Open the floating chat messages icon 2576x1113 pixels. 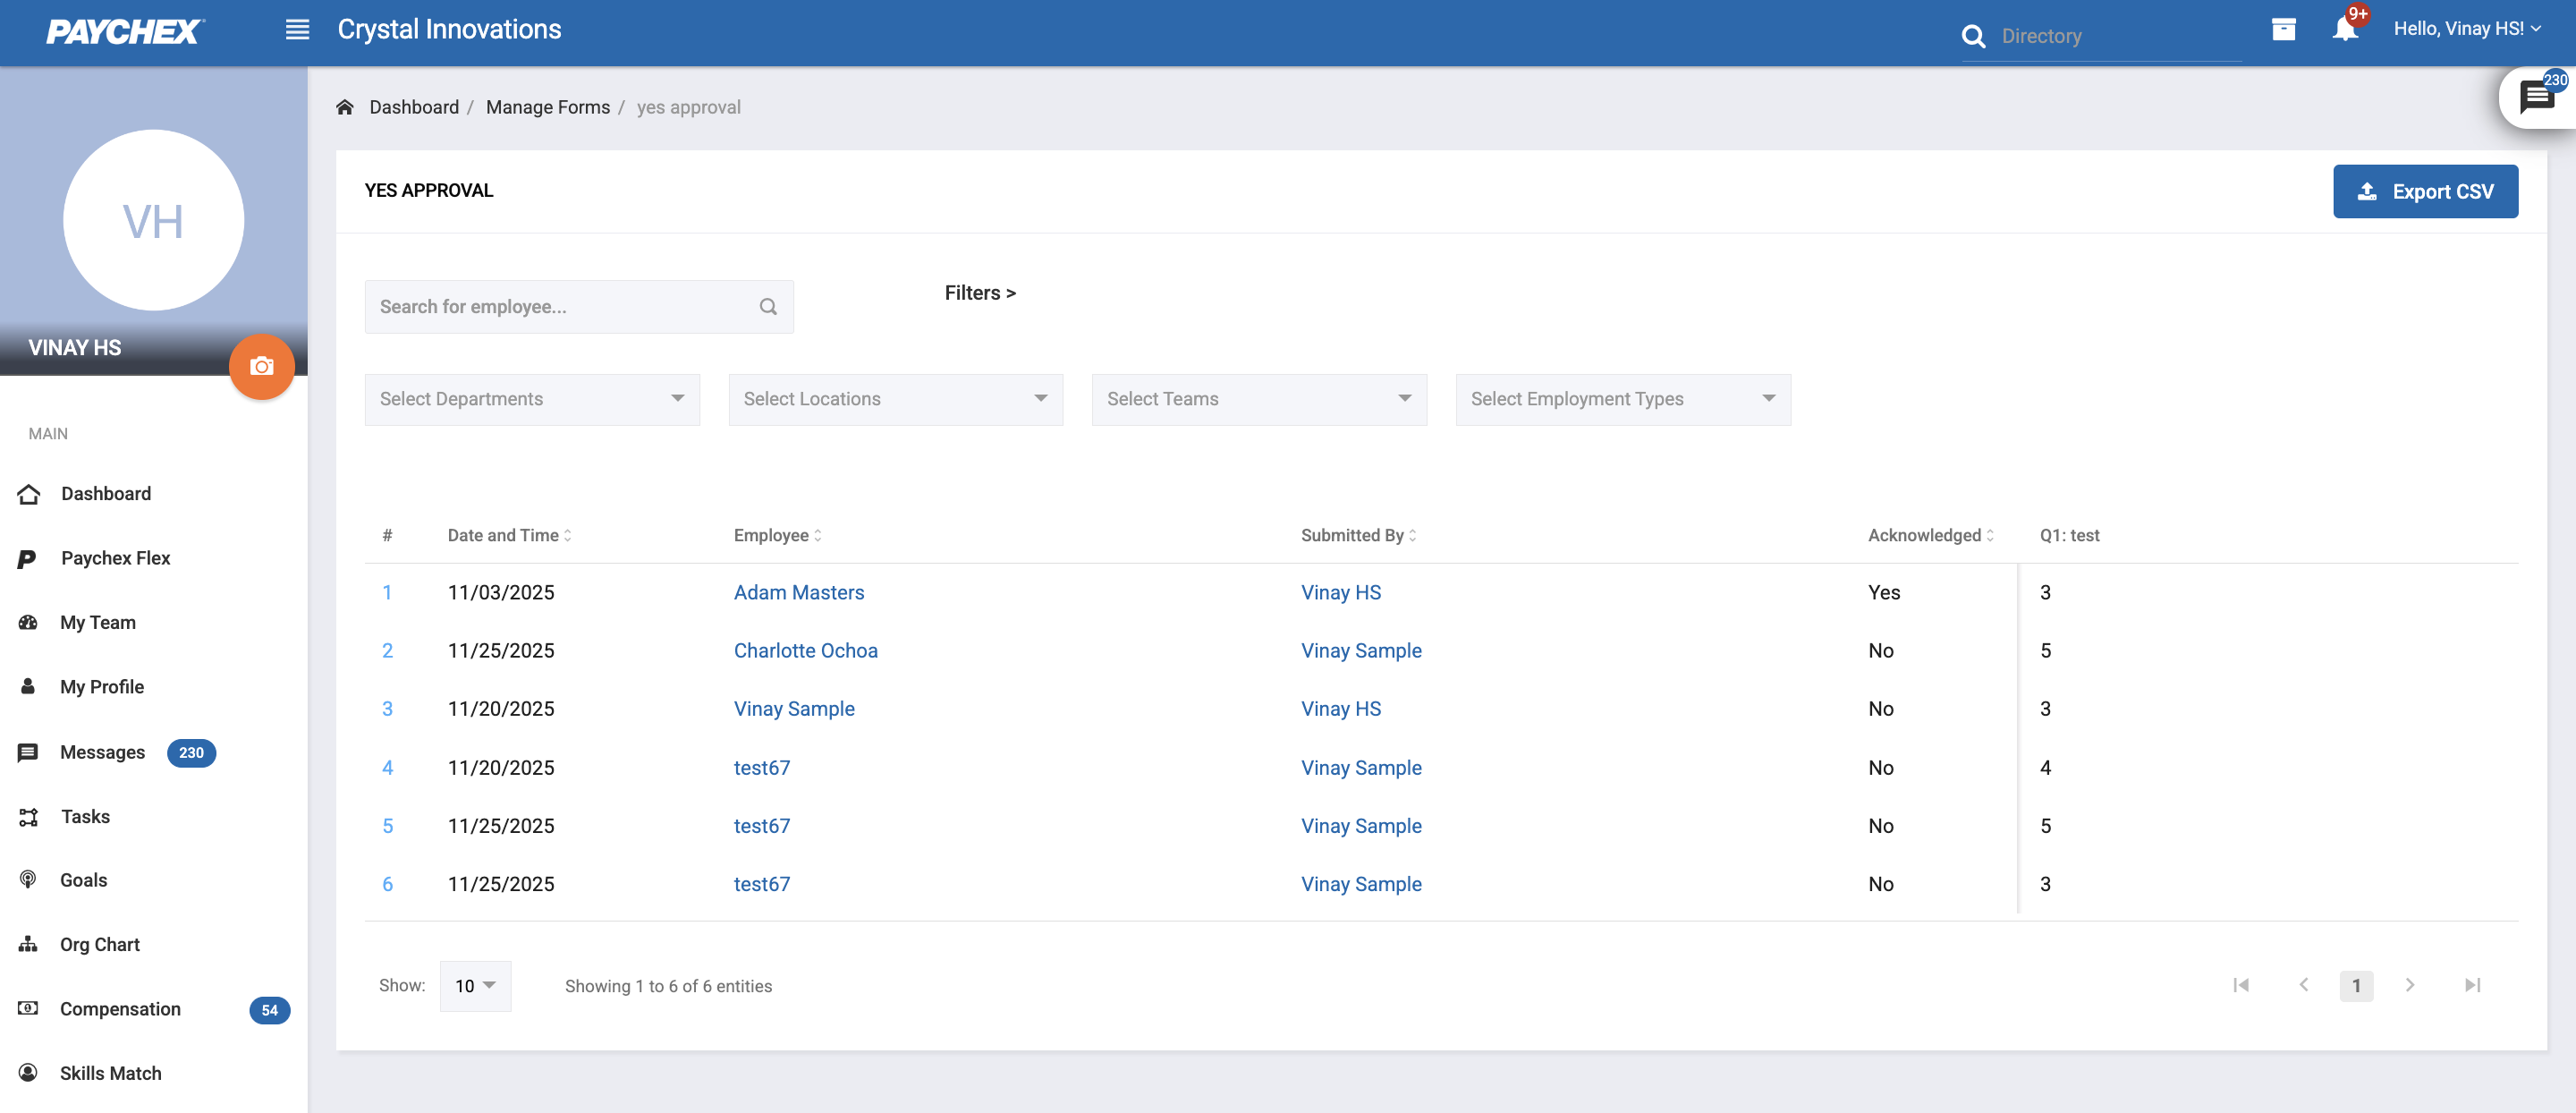(2536, 98)
